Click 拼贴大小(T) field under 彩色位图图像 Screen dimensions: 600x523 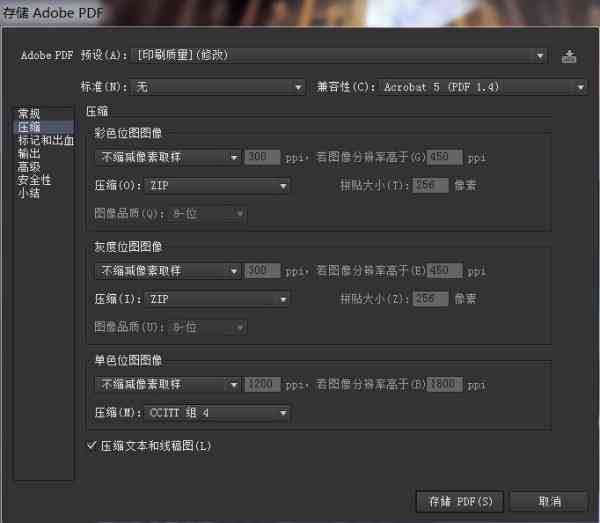pos(430,186)
